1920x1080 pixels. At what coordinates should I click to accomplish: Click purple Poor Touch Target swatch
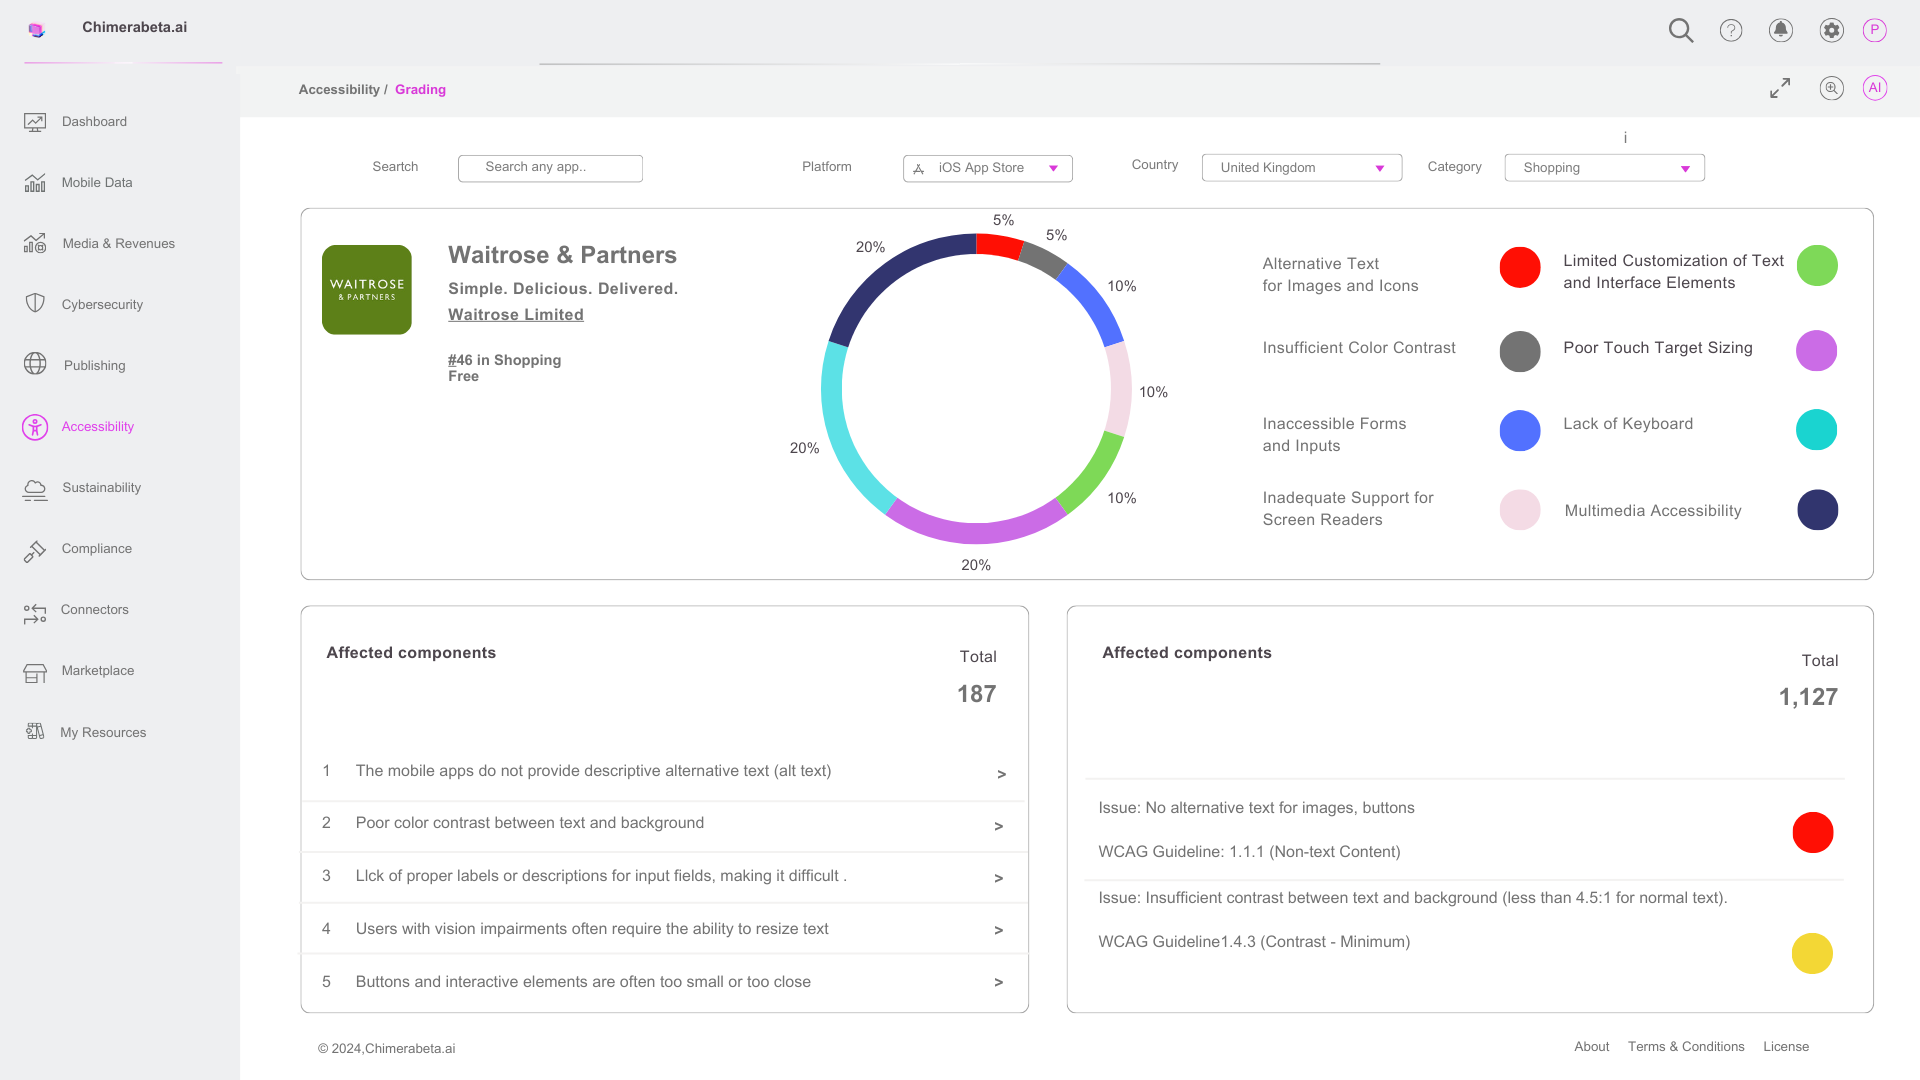(x=1817, y=350)
